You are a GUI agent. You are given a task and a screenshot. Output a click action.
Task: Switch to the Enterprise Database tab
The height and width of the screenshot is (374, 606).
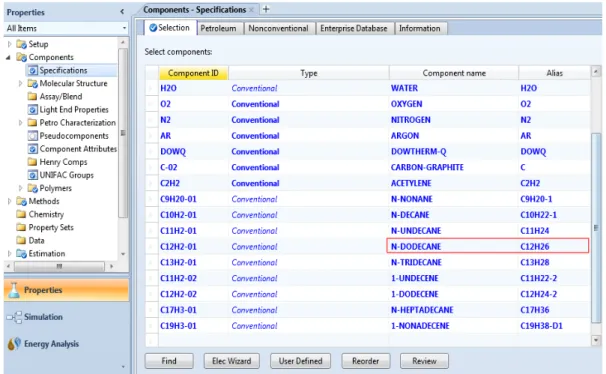click(x=354, y=29)
